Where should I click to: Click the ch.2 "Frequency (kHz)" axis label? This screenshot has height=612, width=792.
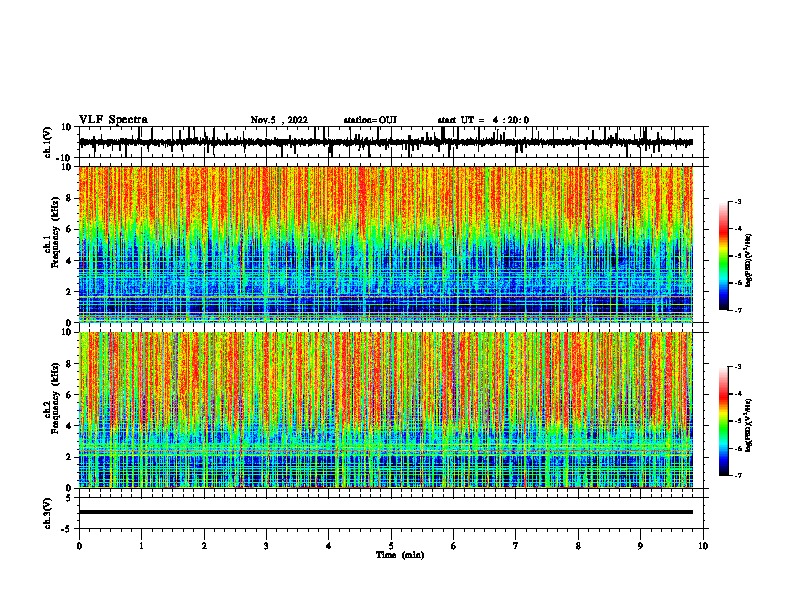tap(55, 398)
